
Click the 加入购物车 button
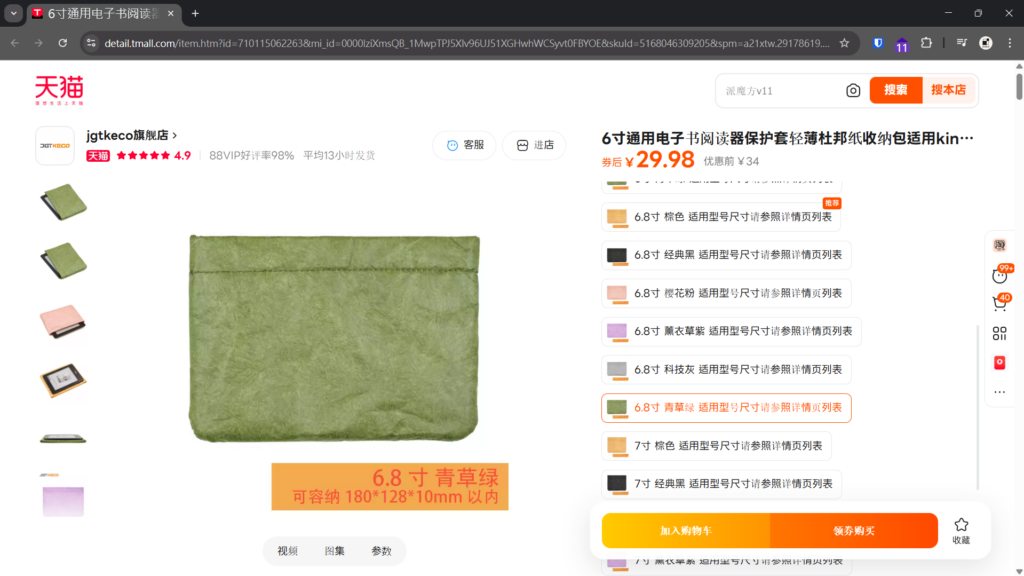pos(685,531)
